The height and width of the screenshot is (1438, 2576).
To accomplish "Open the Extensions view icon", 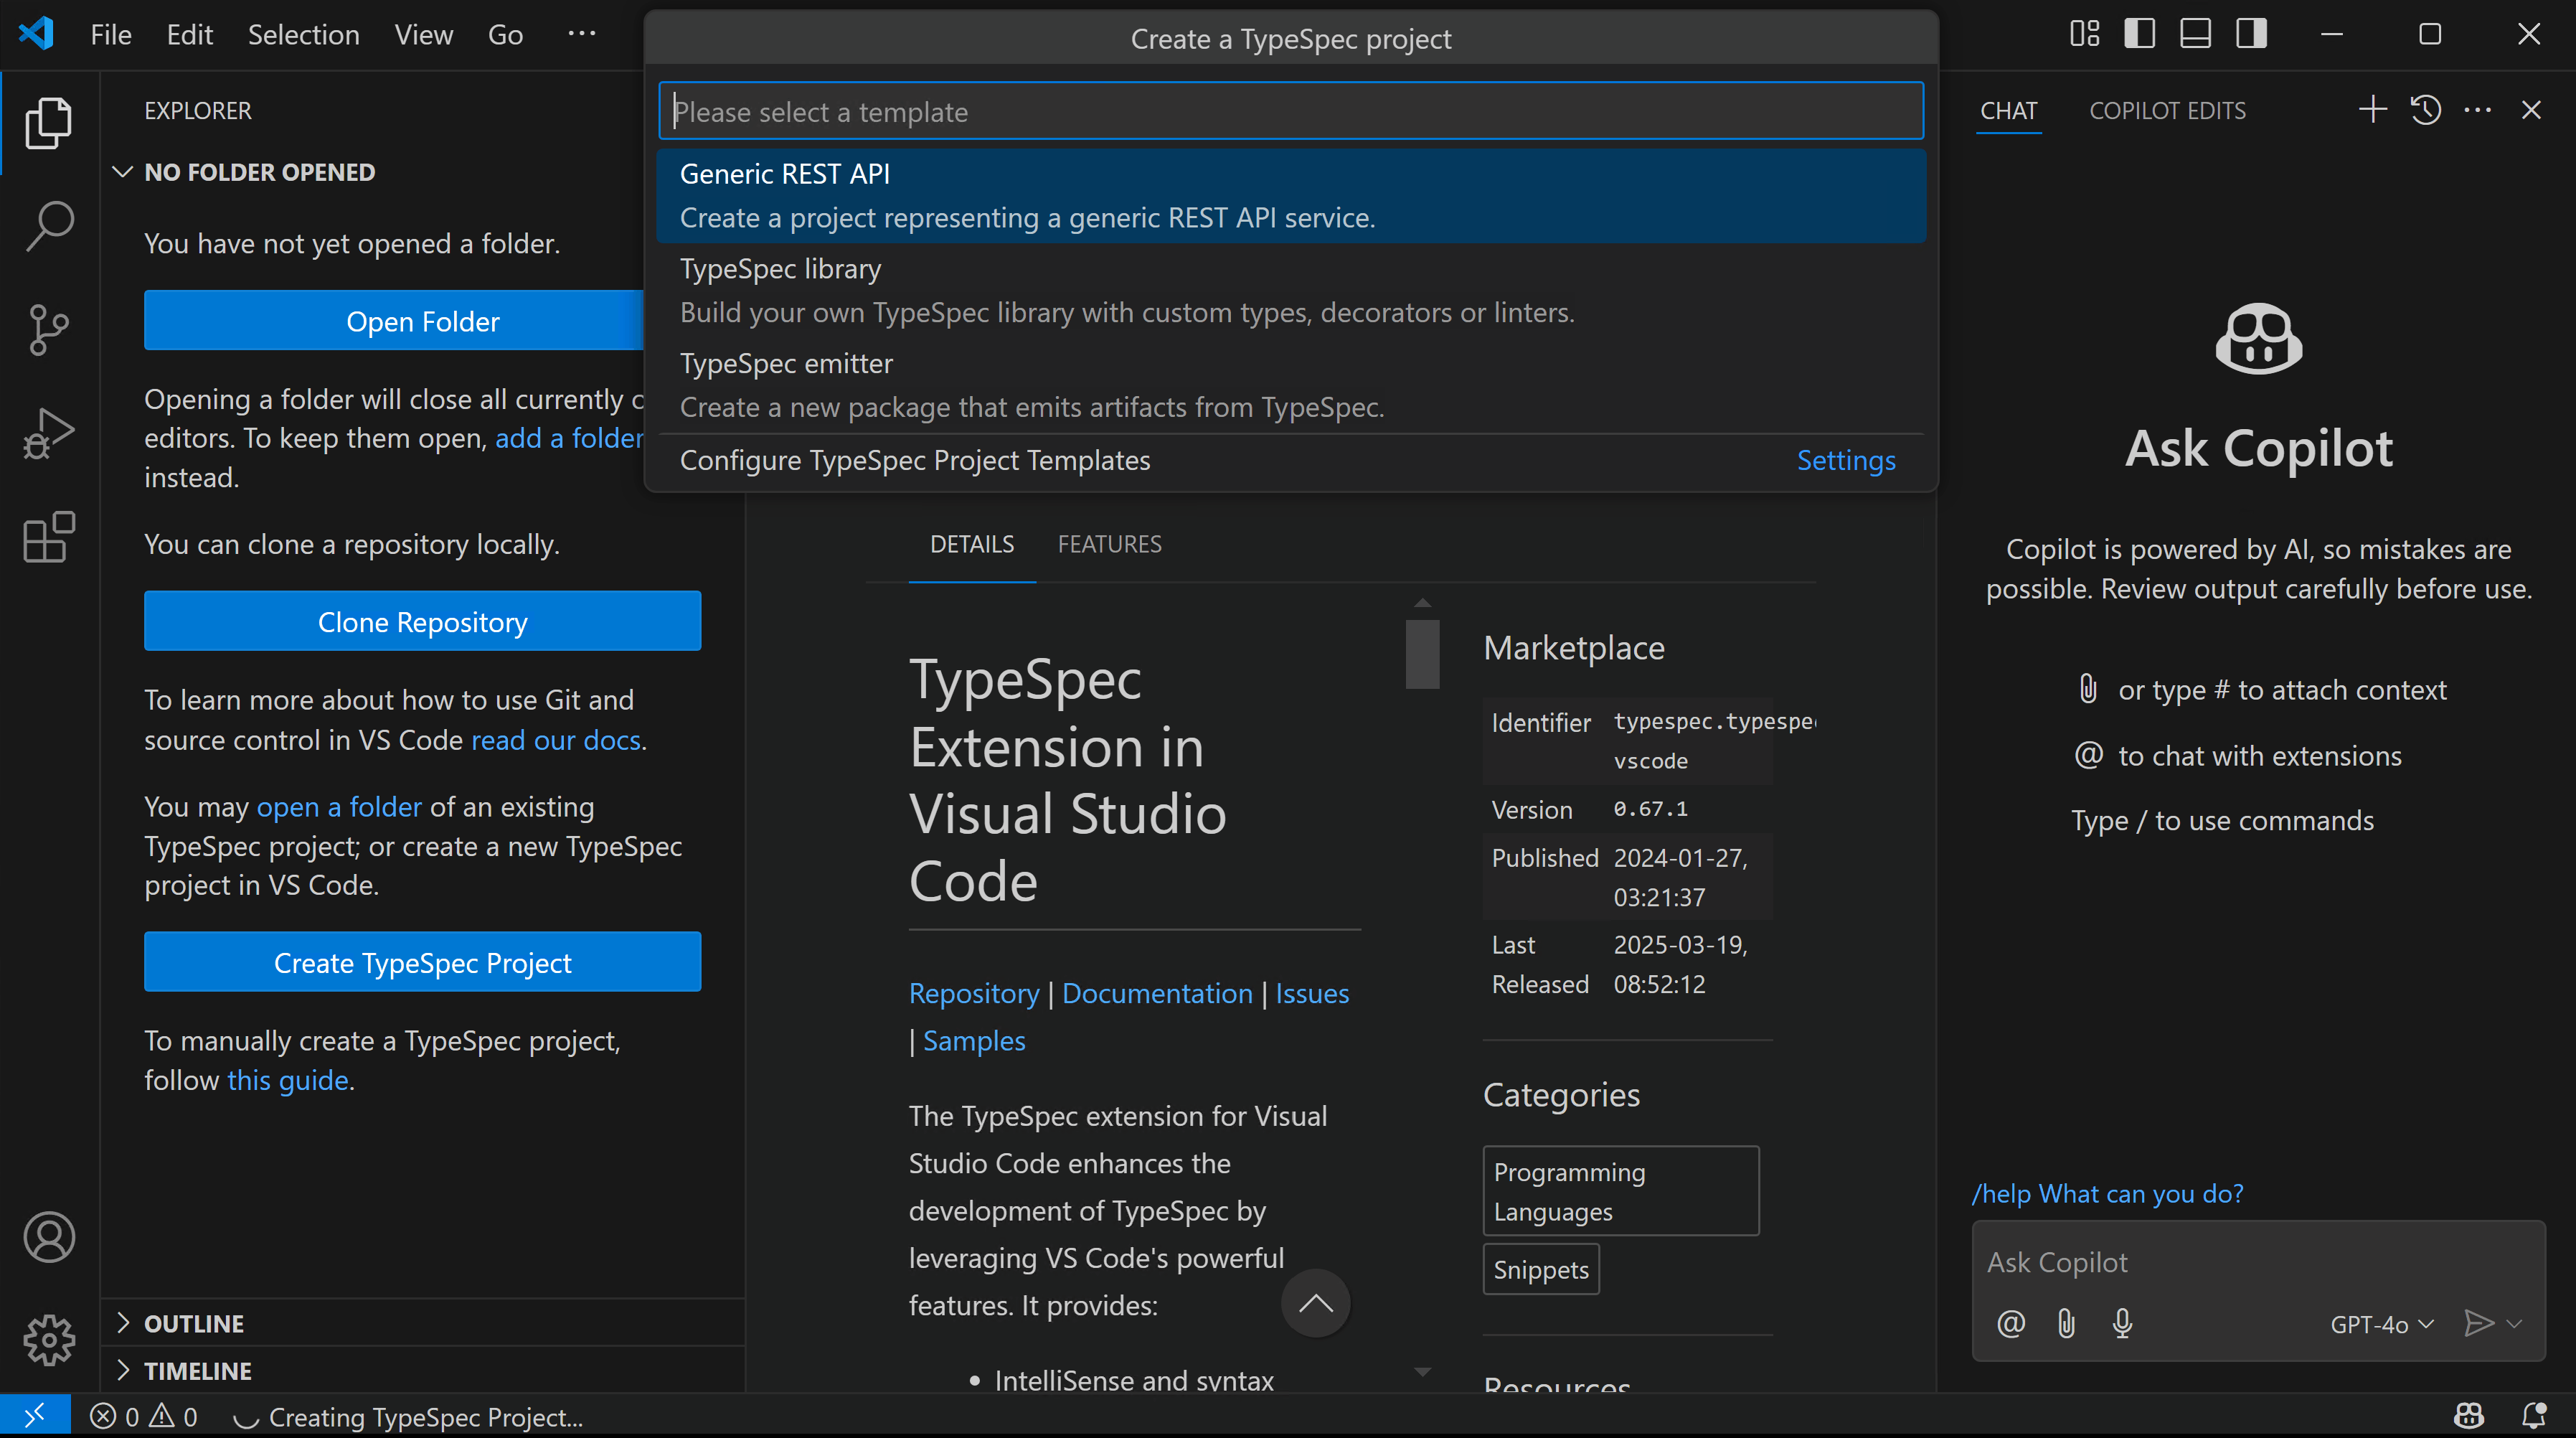I will (48, 537).
